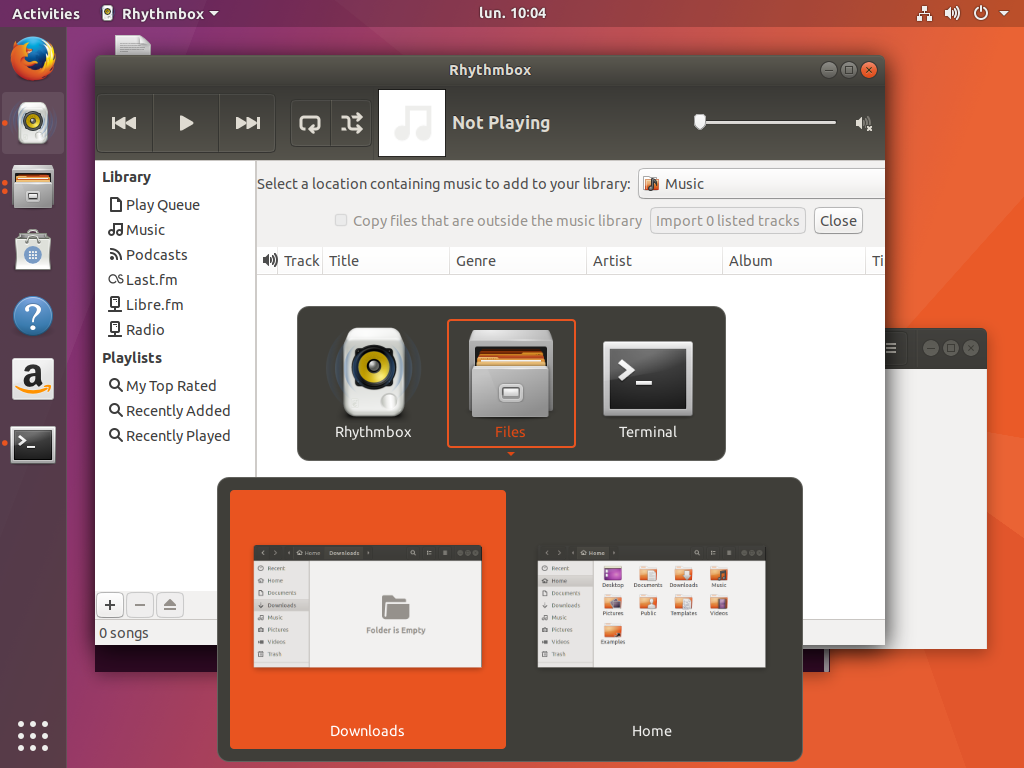Screen dimensions: 1024x768
Task: Click the Close button beside Import
Action: click(838, 221)
